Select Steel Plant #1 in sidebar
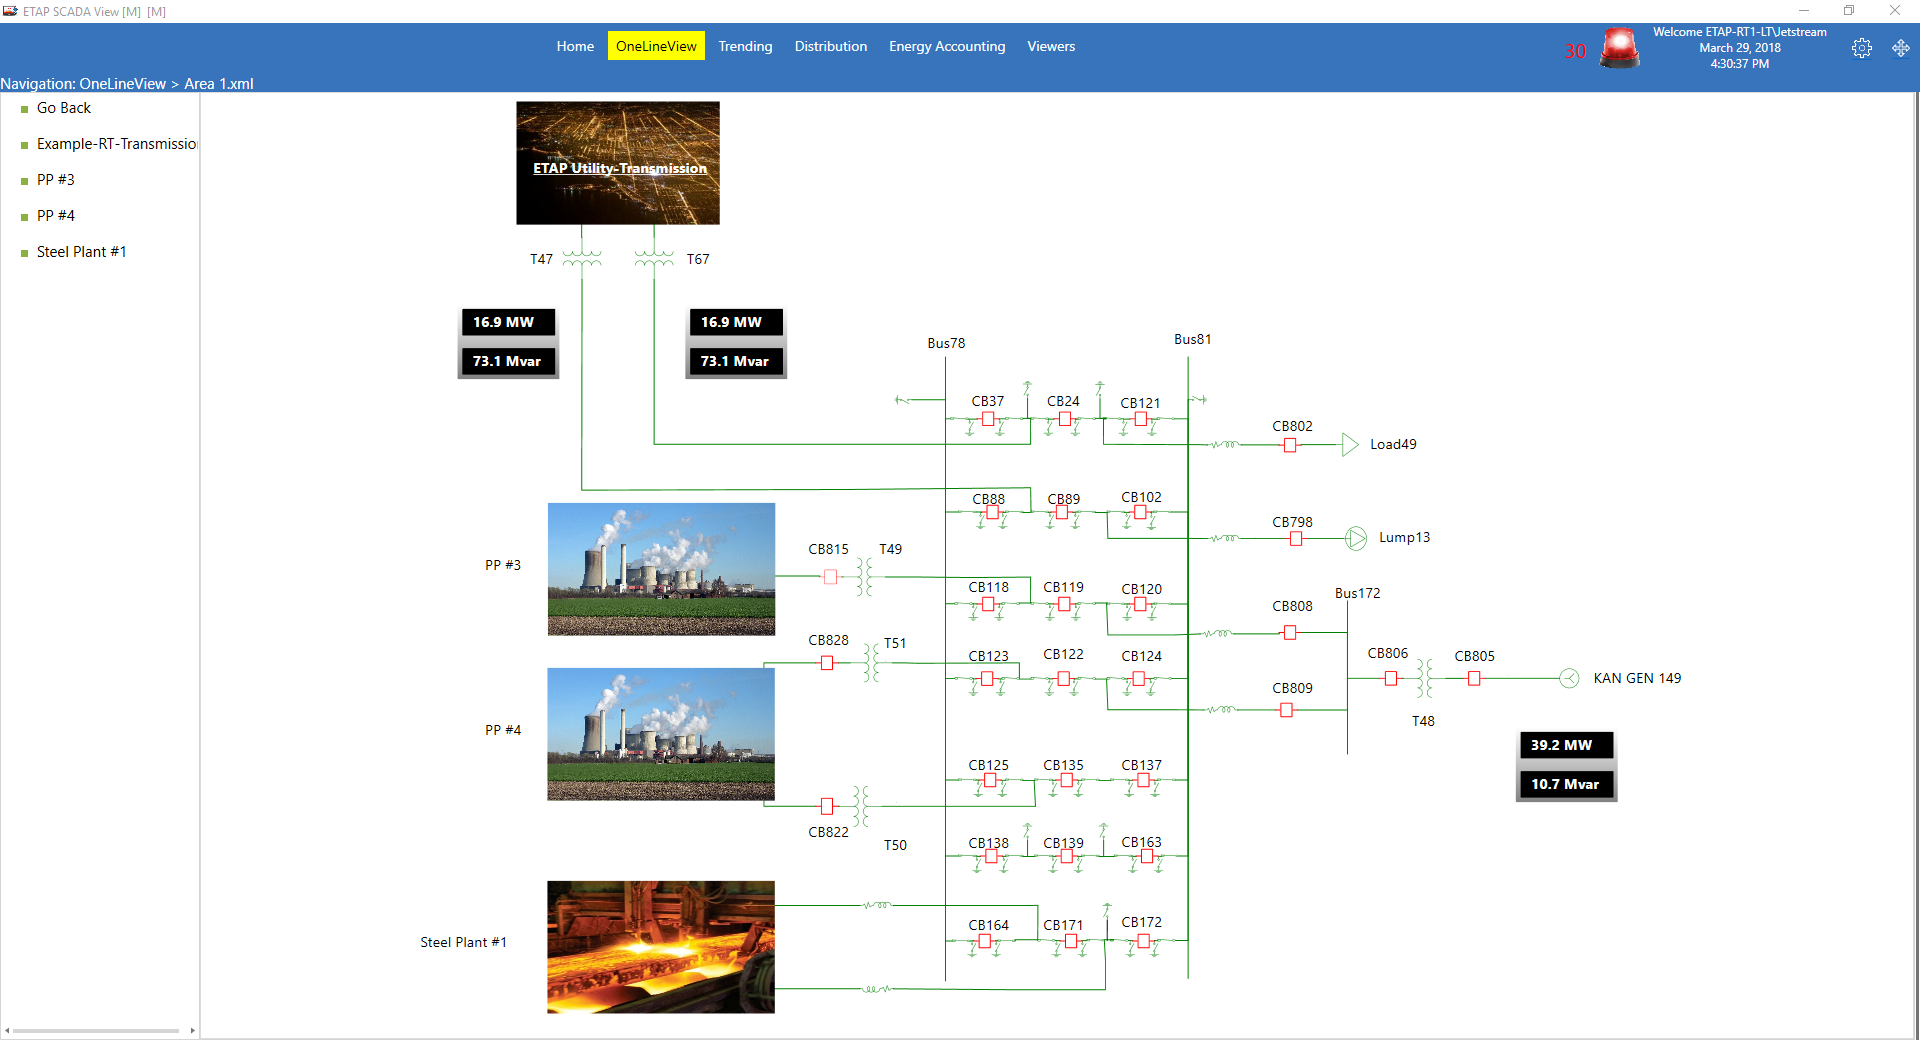 coord(81,252)
